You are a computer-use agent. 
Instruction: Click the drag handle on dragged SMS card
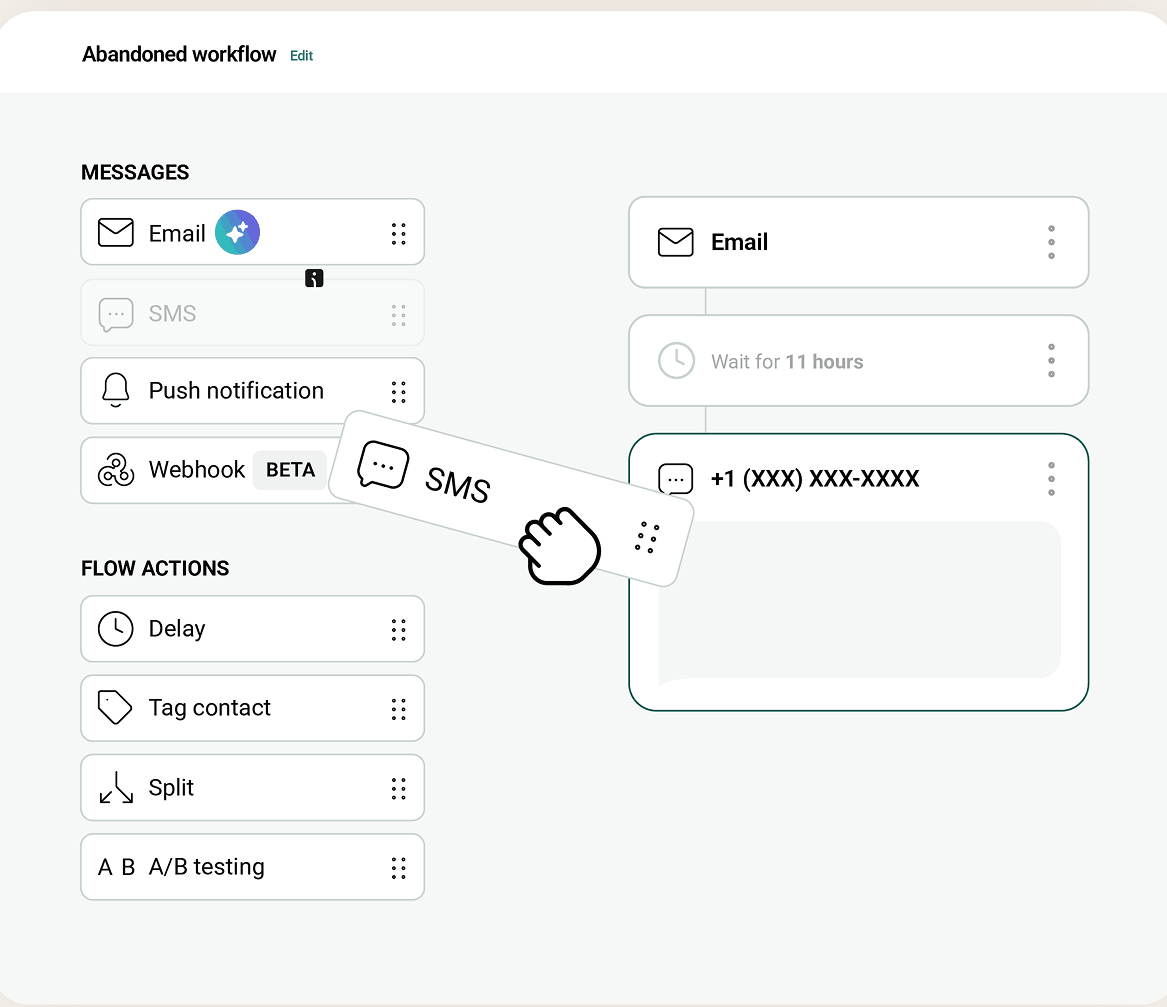point(647,537)
